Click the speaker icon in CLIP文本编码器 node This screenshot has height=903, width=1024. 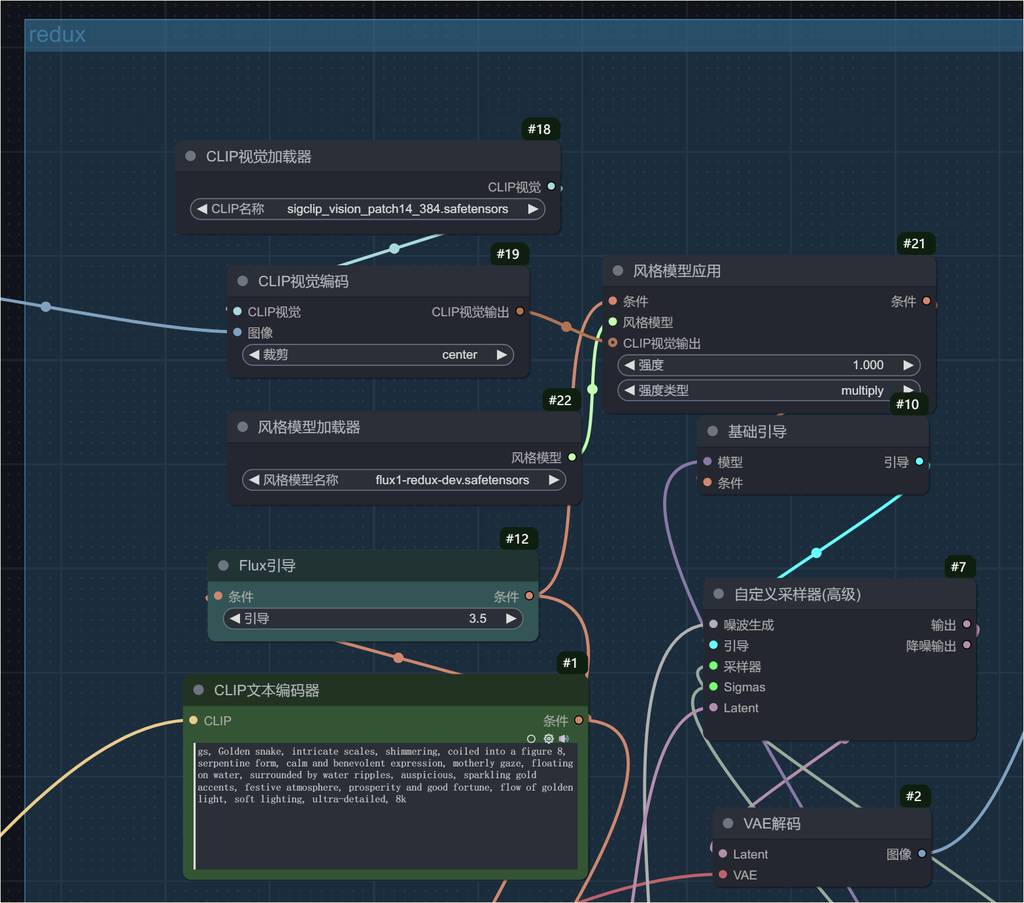pyautogui.click(x=564, y=739)
